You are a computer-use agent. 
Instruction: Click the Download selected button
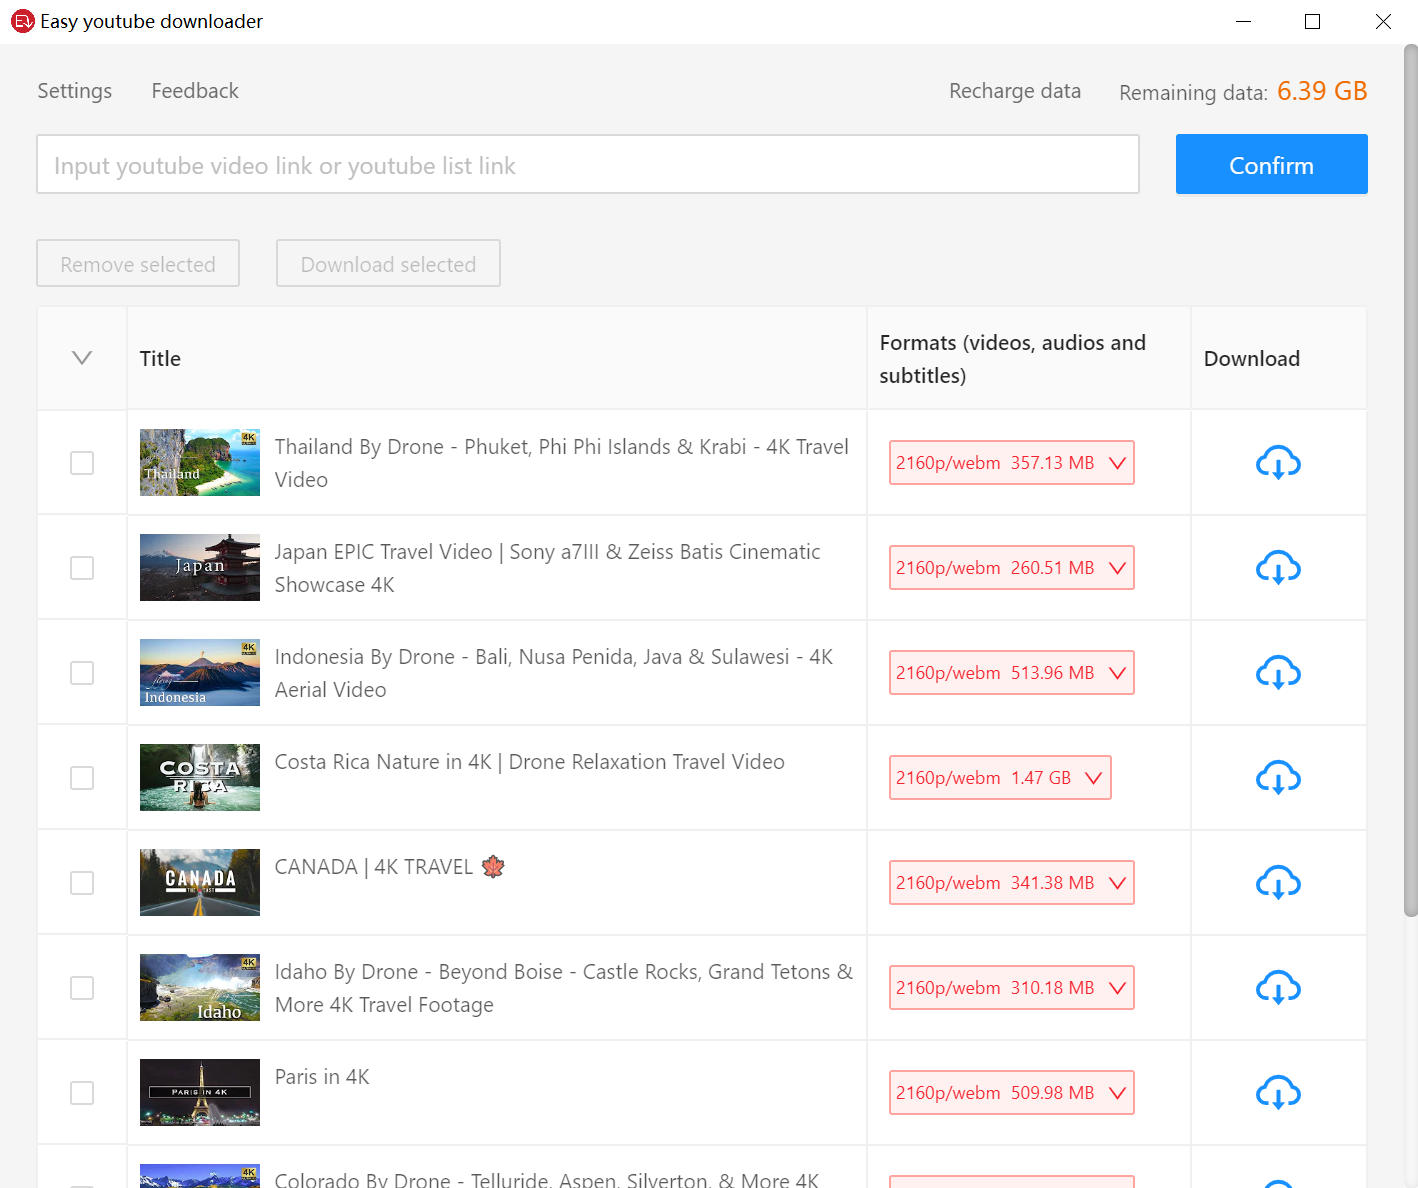pos(388,263)
